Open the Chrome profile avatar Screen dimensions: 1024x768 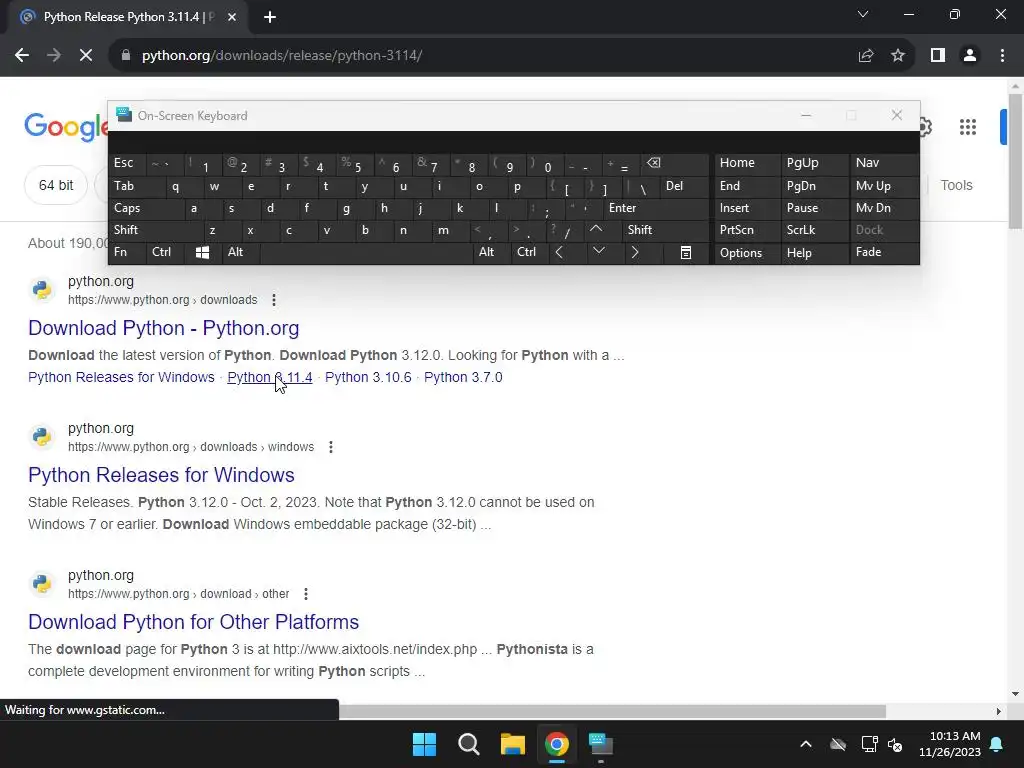click(x=970, y=56)
